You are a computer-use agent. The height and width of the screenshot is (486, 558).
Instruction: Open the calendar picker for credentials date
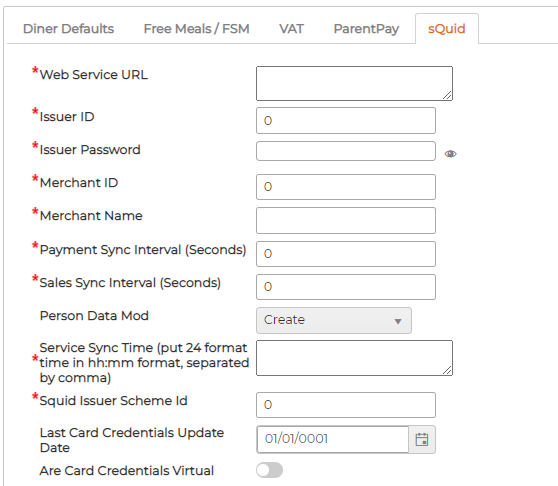pyautogui.click(x=422, y=439)
